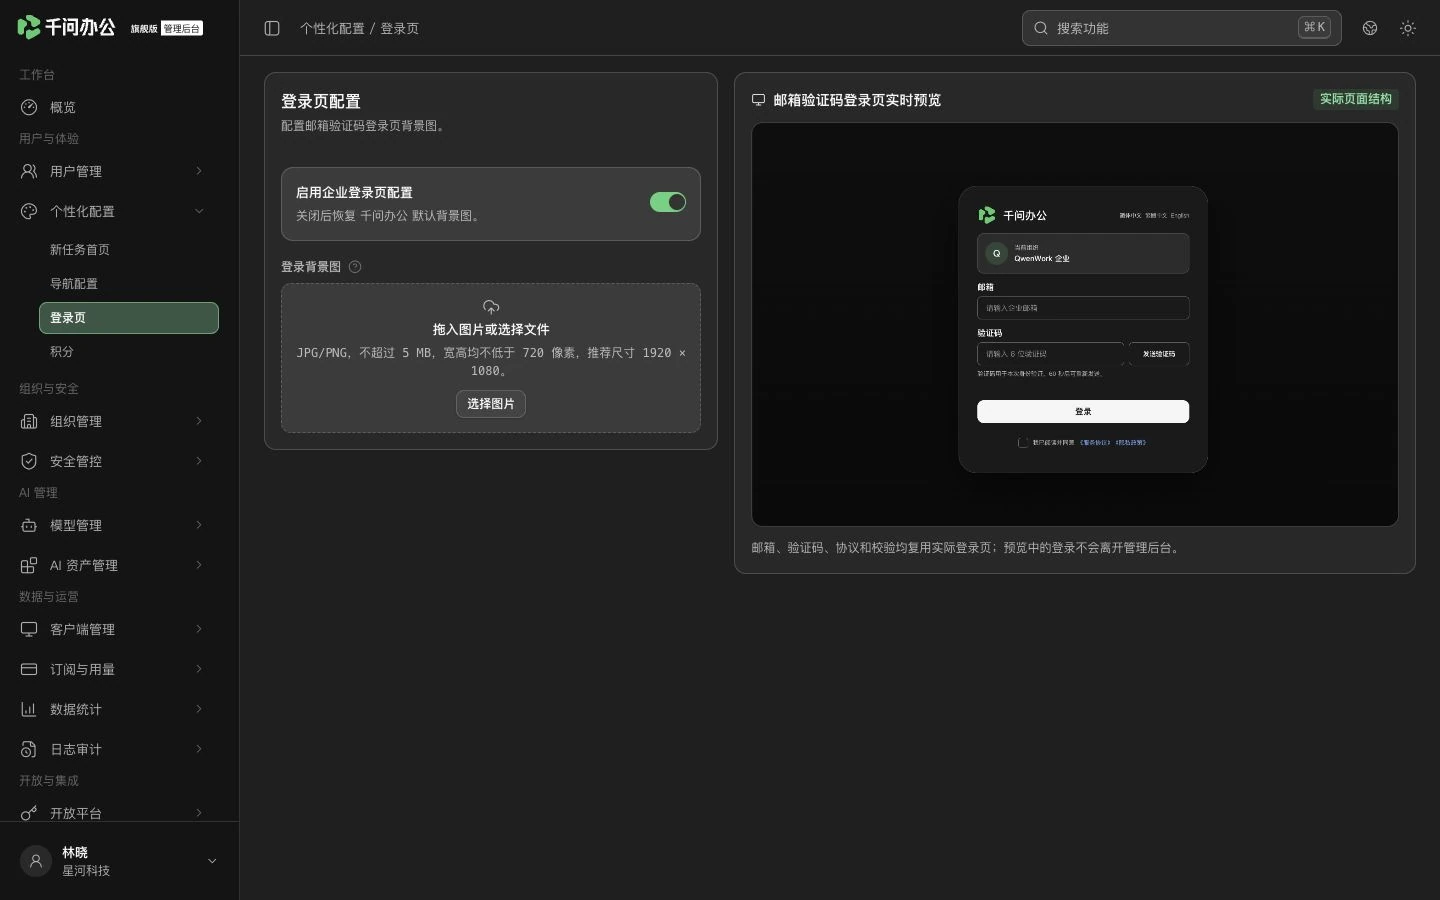Expand the 安全管控 chevron
Viewport: 1440px width, 900px height.
pos(199,461)
